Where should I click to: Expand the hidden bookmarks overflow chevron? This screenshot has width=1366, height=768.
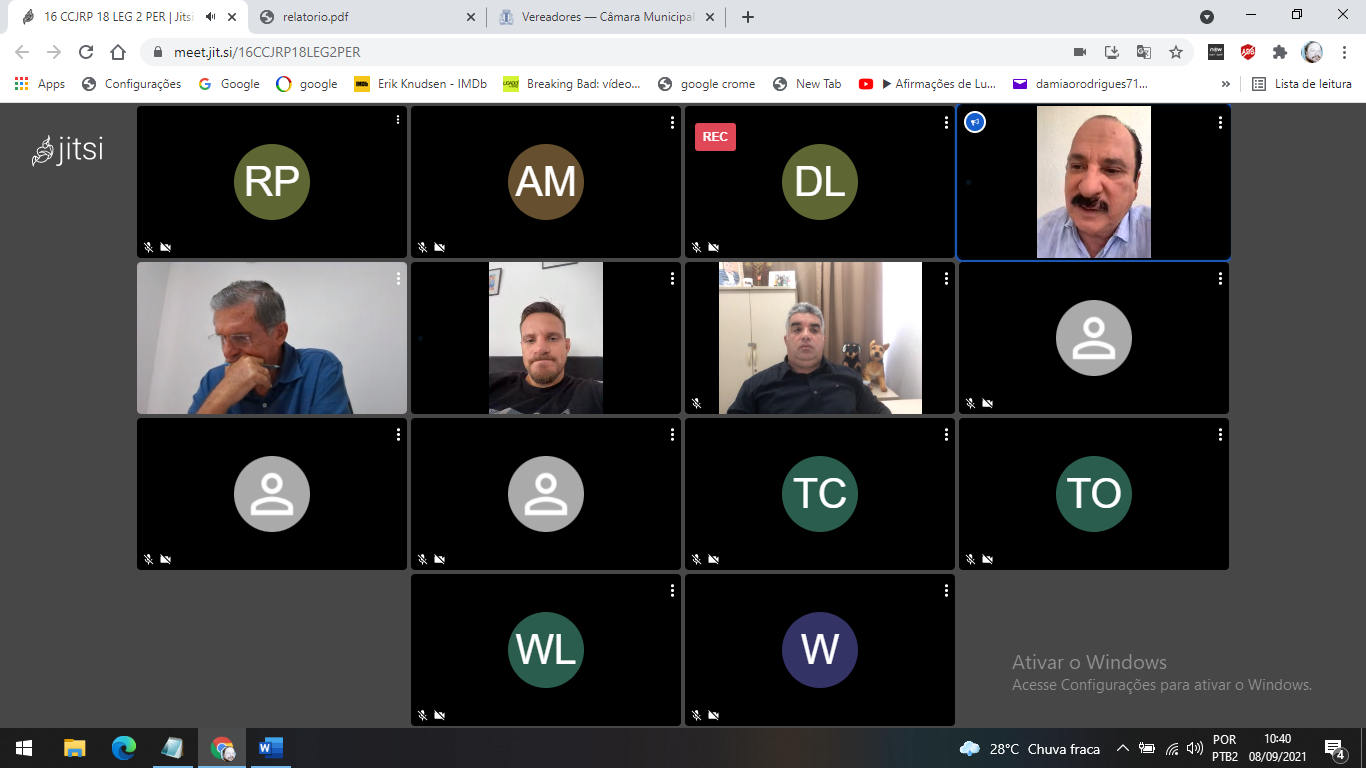point(1226,84)
